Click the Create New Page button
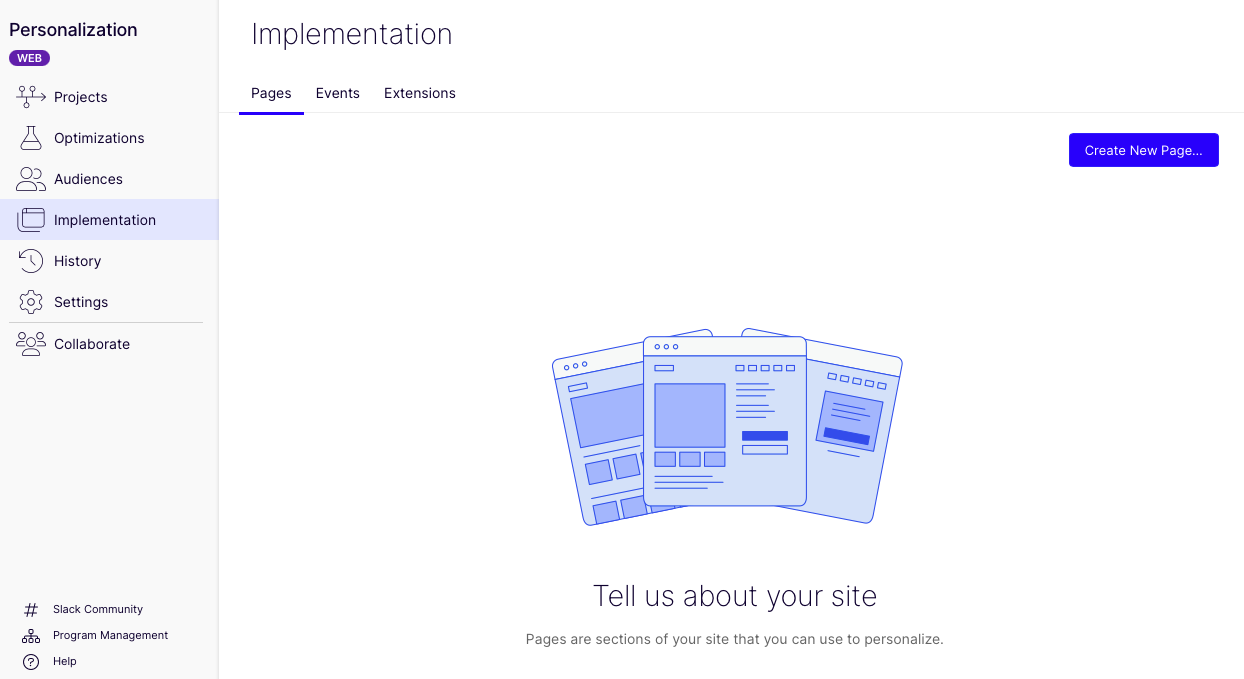 click(x=1143, y=149)
